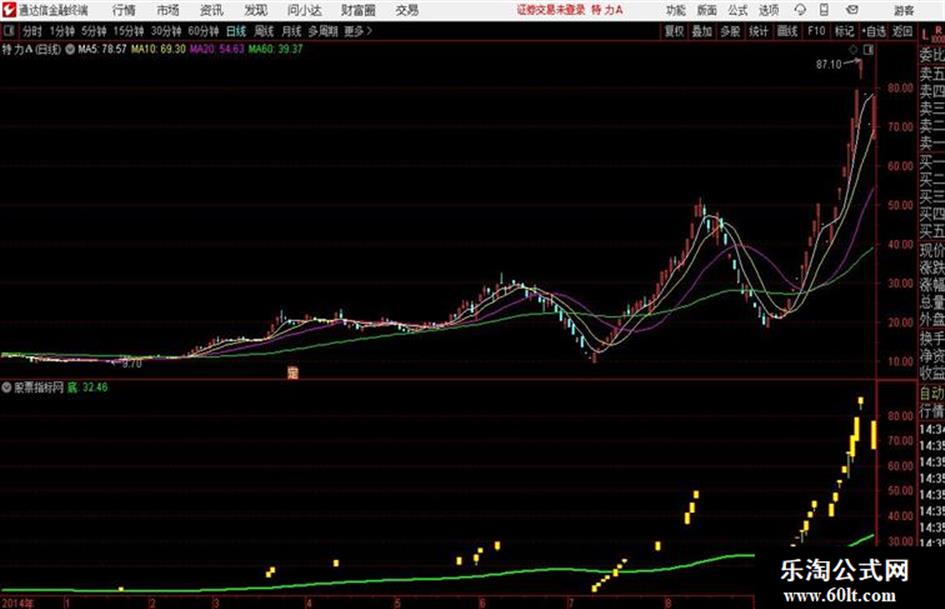Viewport: 945px width, 609px height.
Task: Expand 更多 period options
Action: tap(358, 31)
